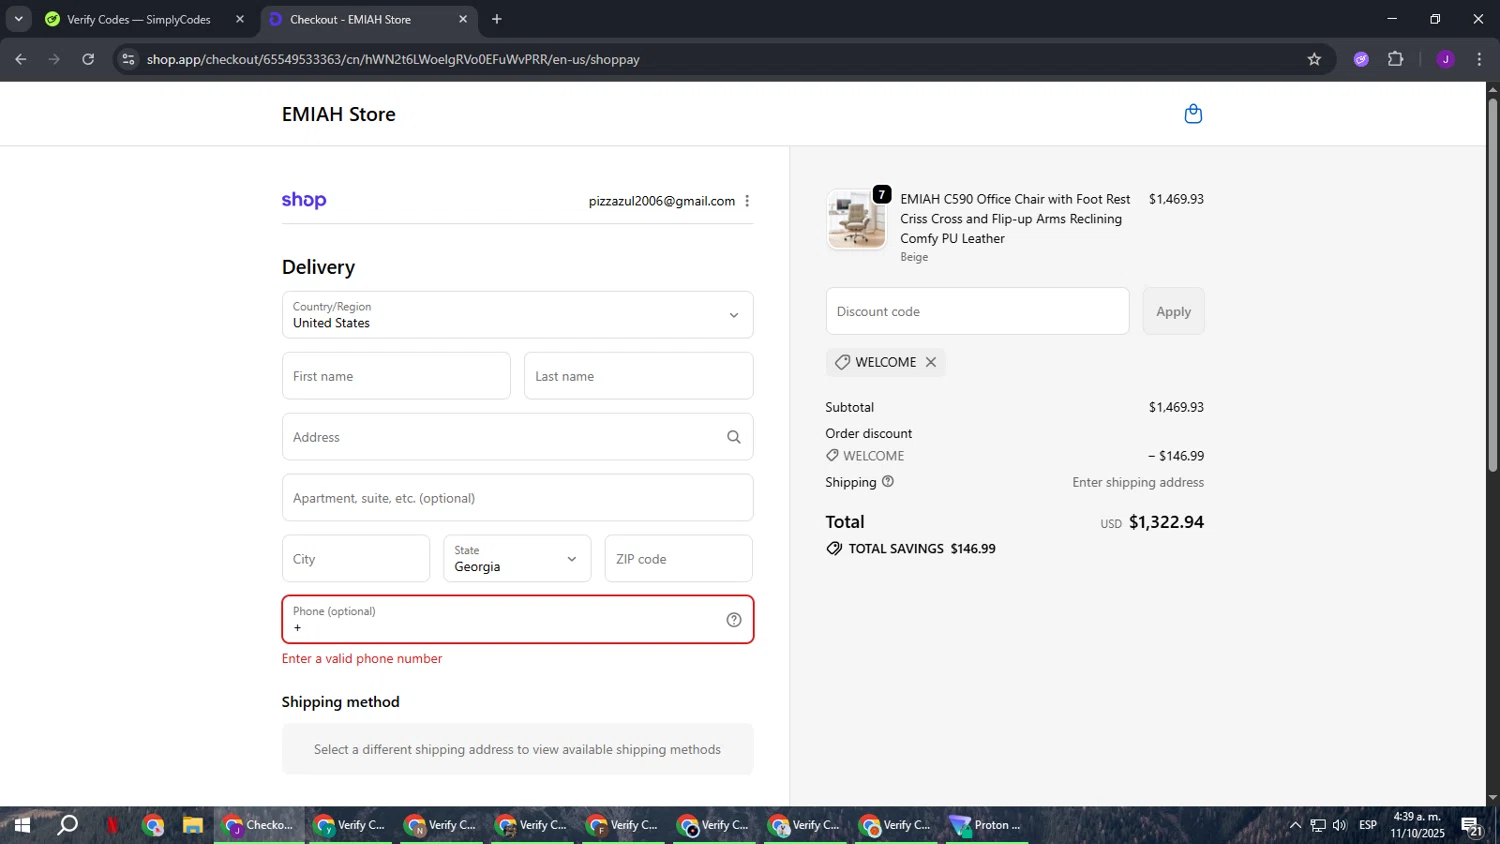
Task: Reload the checkout page
Action: (88, 59)
